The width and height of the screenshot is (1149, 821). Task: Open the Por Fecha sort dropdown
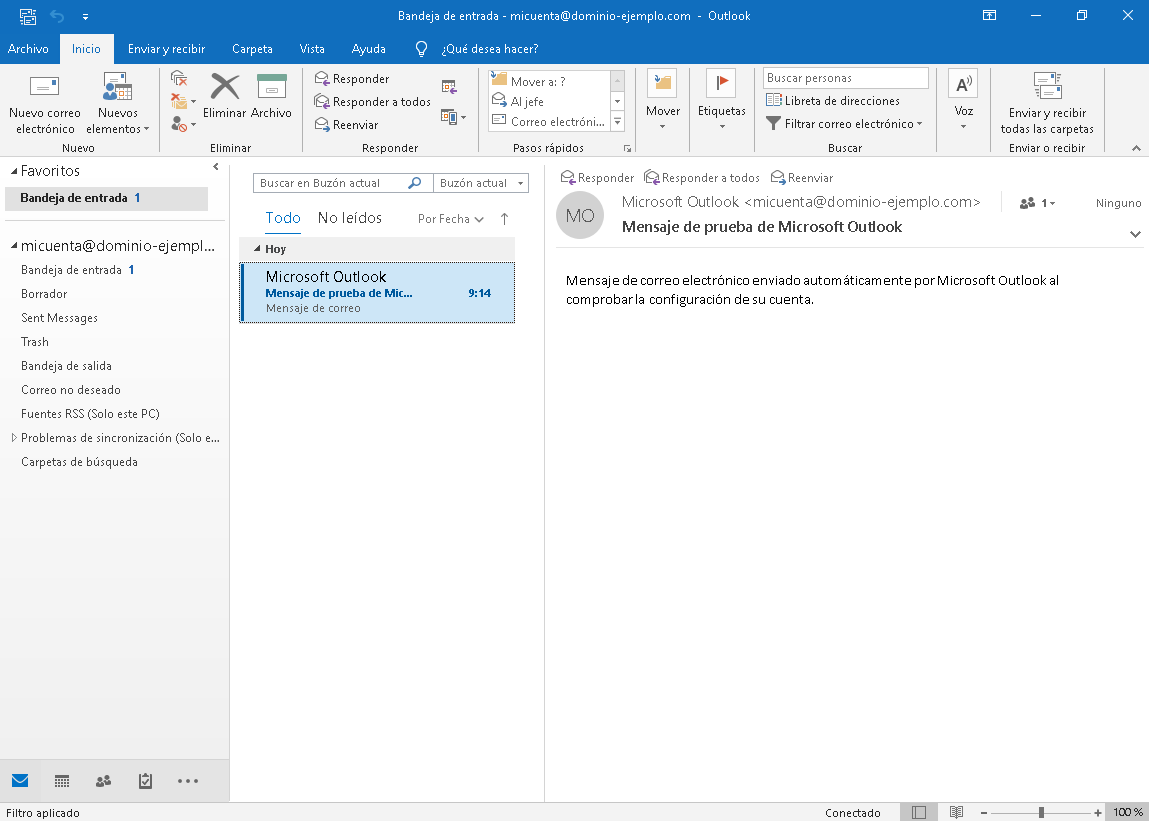pyautogui.click(x=451, y=219)
